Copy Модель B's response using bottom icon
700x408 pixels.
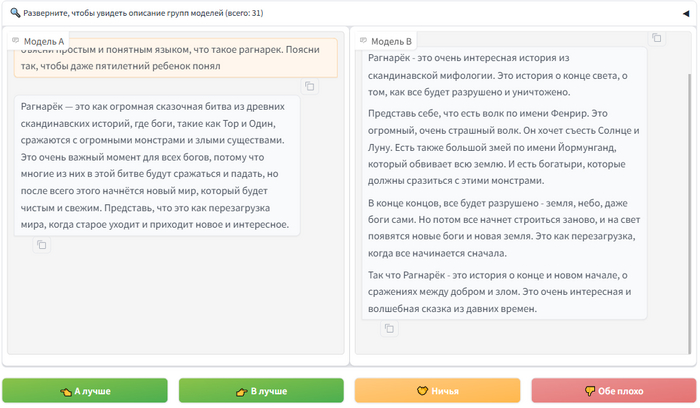(x=389, y=328)
